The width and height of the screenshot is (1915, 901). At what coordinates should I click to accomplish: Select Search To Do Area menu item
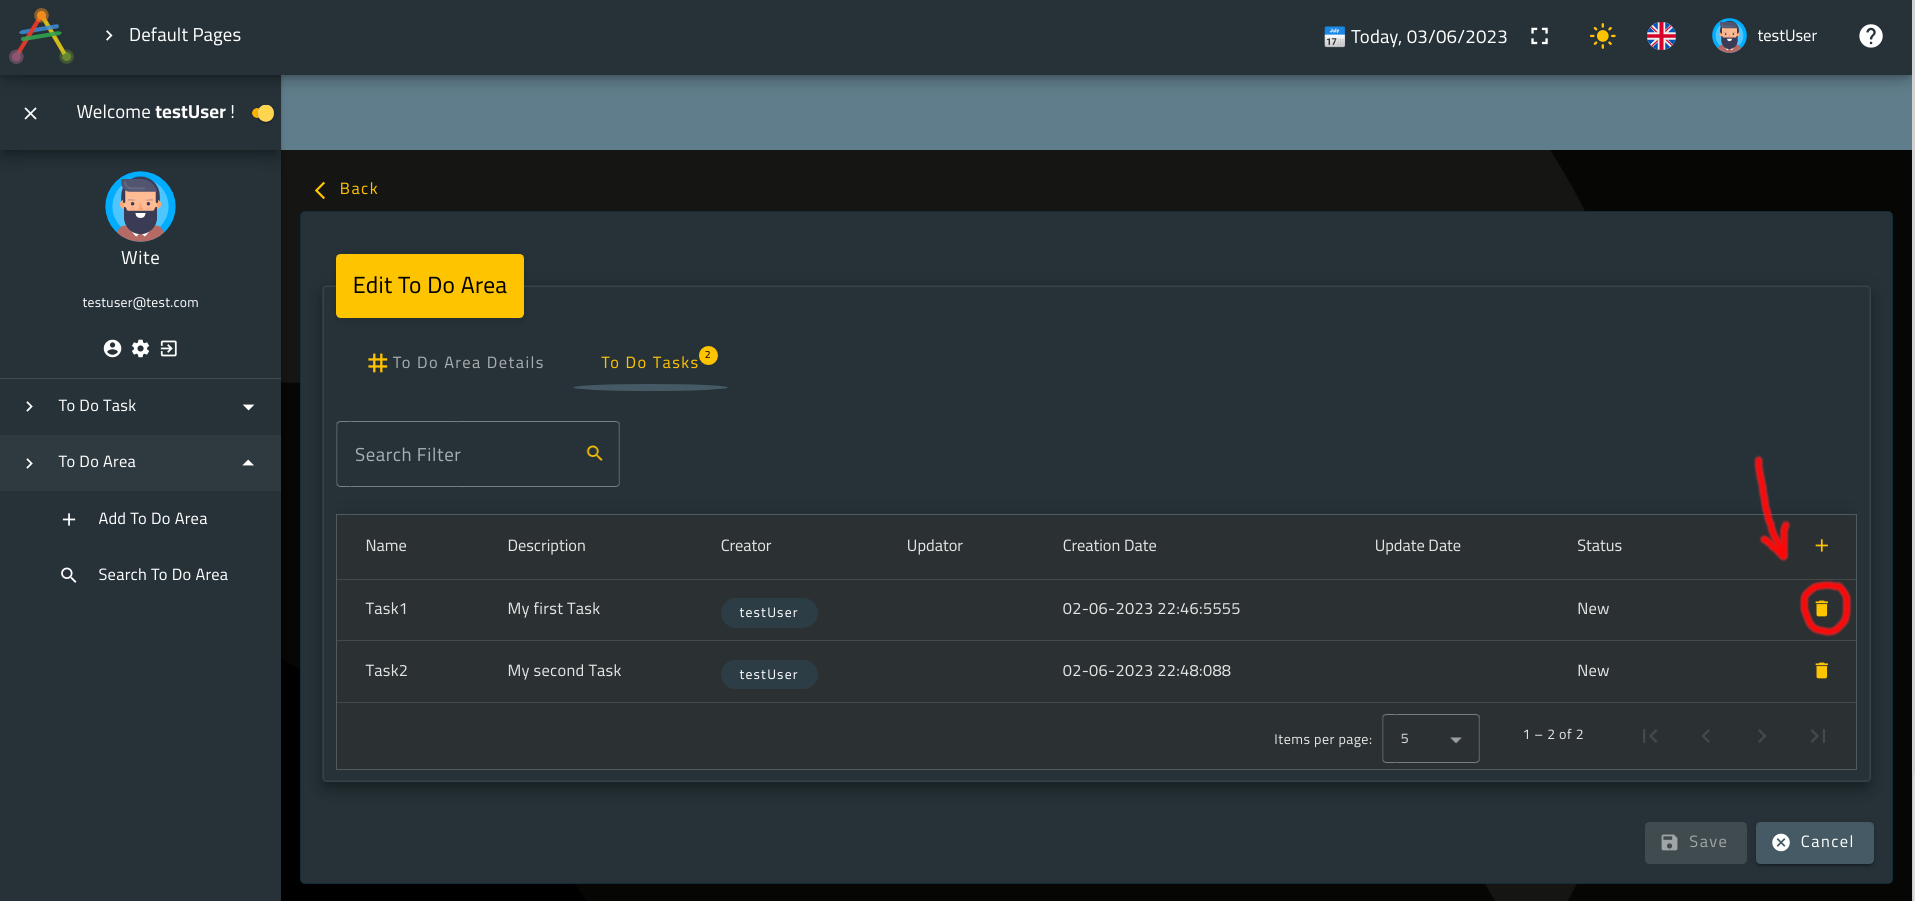[163, 574]
